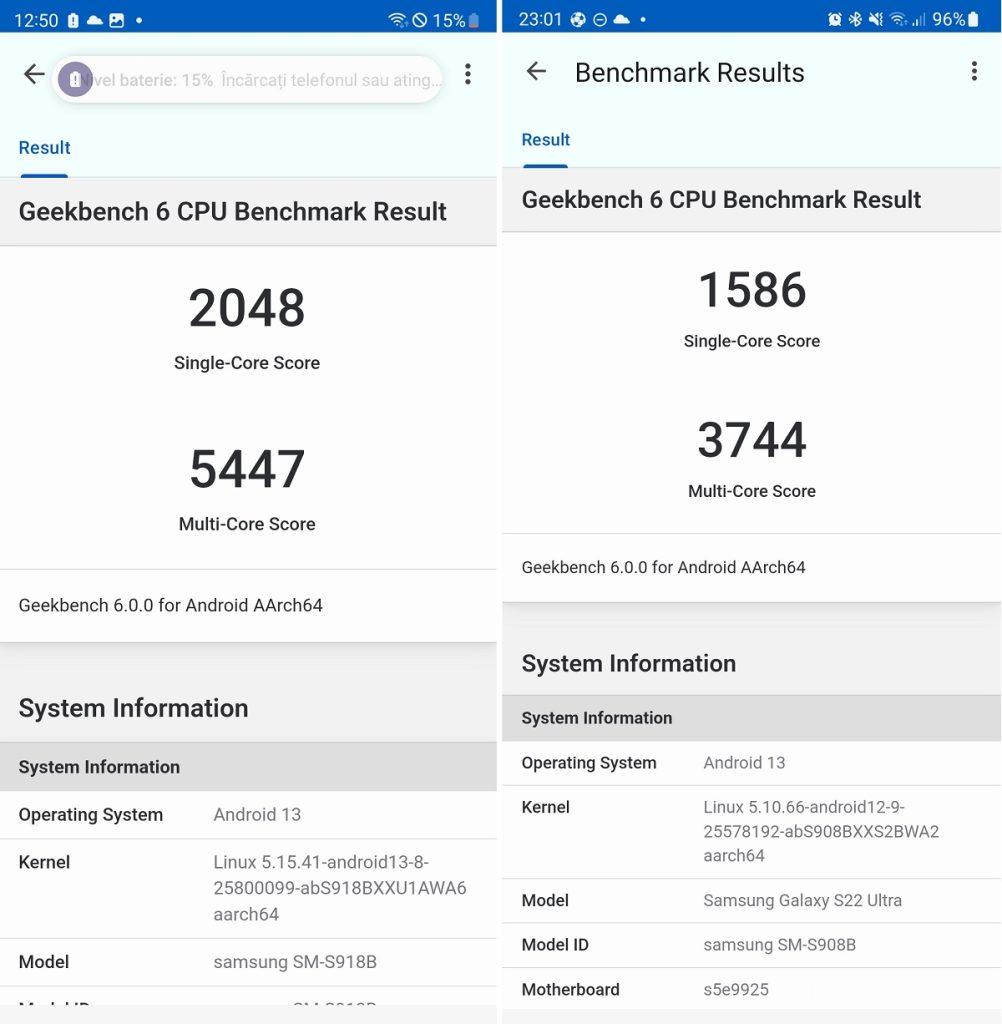Tap the 2048 single-core score

click(247, 308)
